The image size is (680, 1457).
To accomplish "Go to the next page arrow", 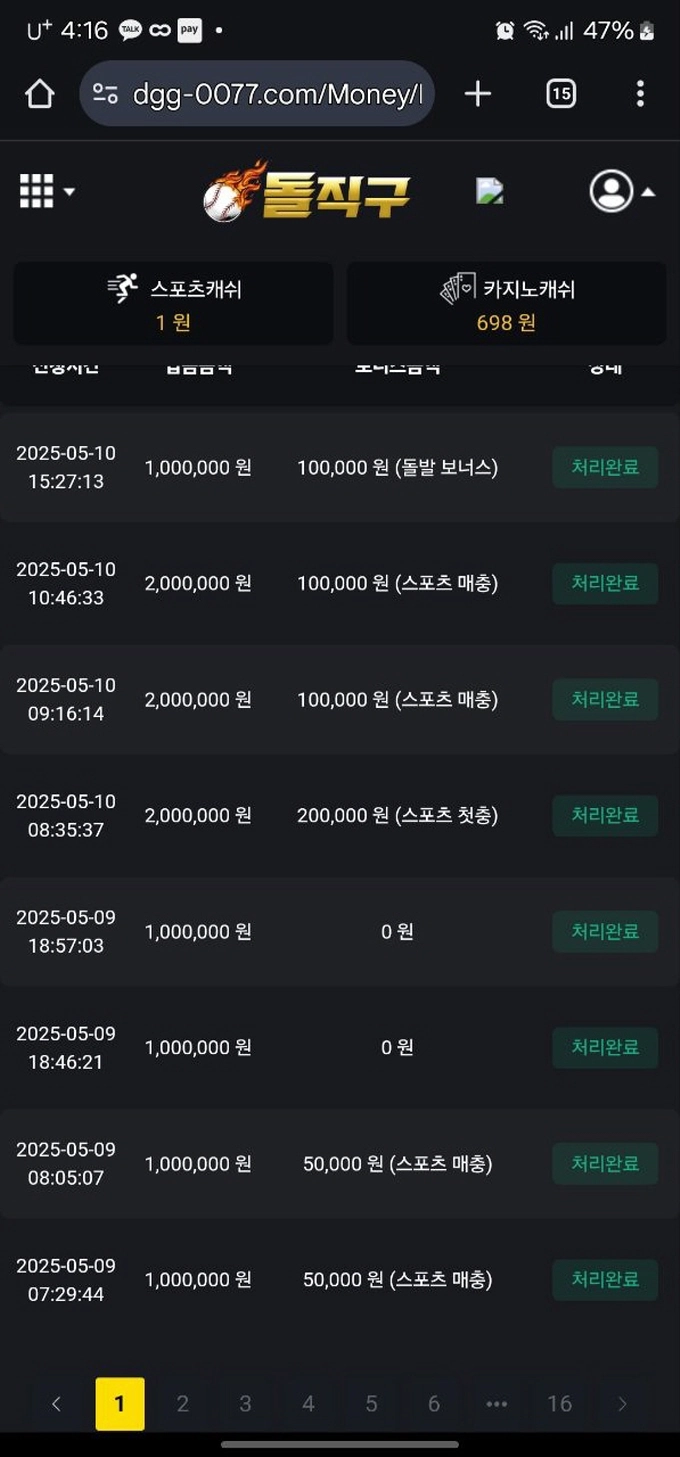I will point(622,1404).
